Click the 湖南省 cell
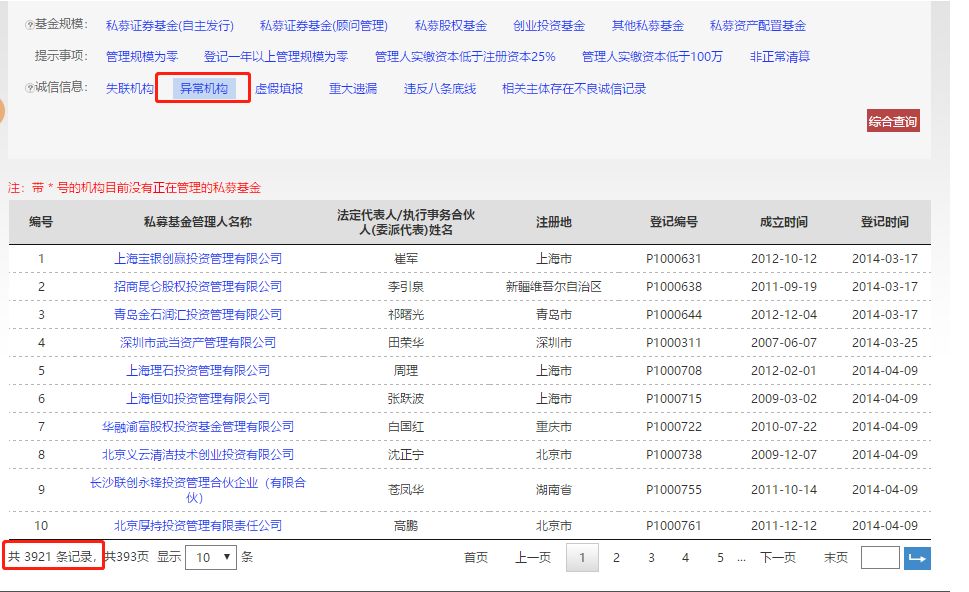 pyautogui.click(x=554, y=489)
